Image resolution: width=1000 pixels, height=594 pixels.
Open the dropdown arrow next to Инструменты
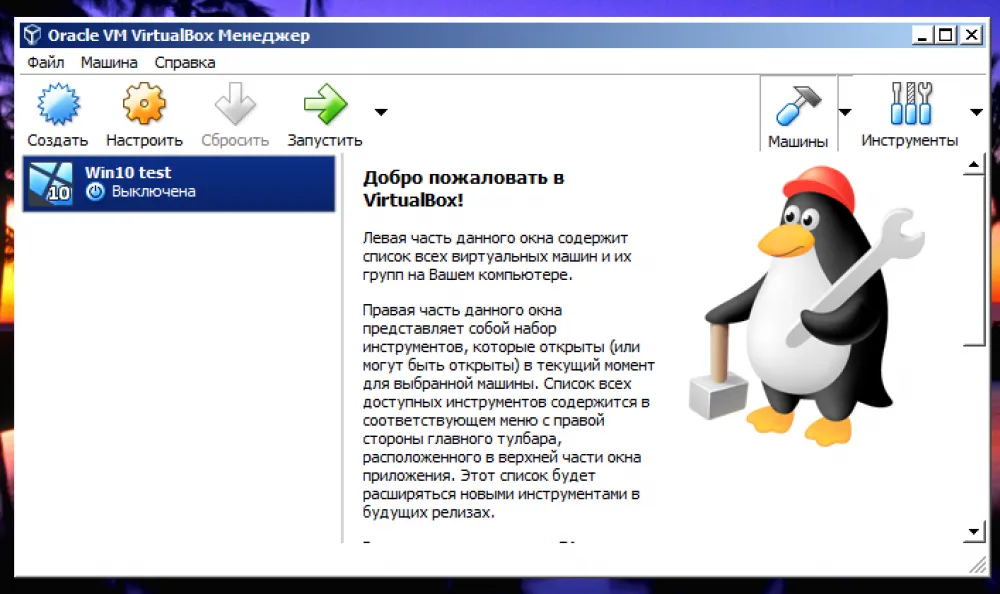tap(976, 112)
